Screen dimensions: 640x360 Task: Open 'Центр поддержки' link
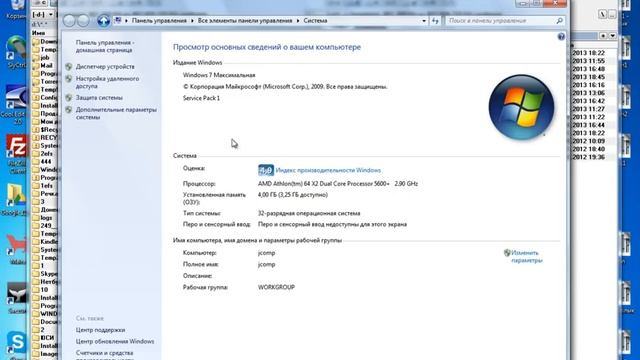(x=100, y=330)
